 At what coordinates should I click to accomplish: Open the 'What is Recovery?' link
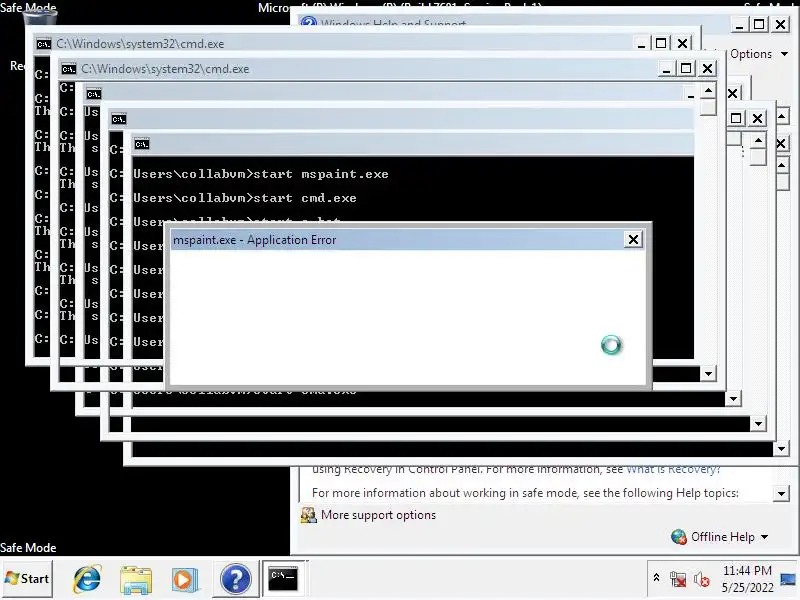(673, 469)
